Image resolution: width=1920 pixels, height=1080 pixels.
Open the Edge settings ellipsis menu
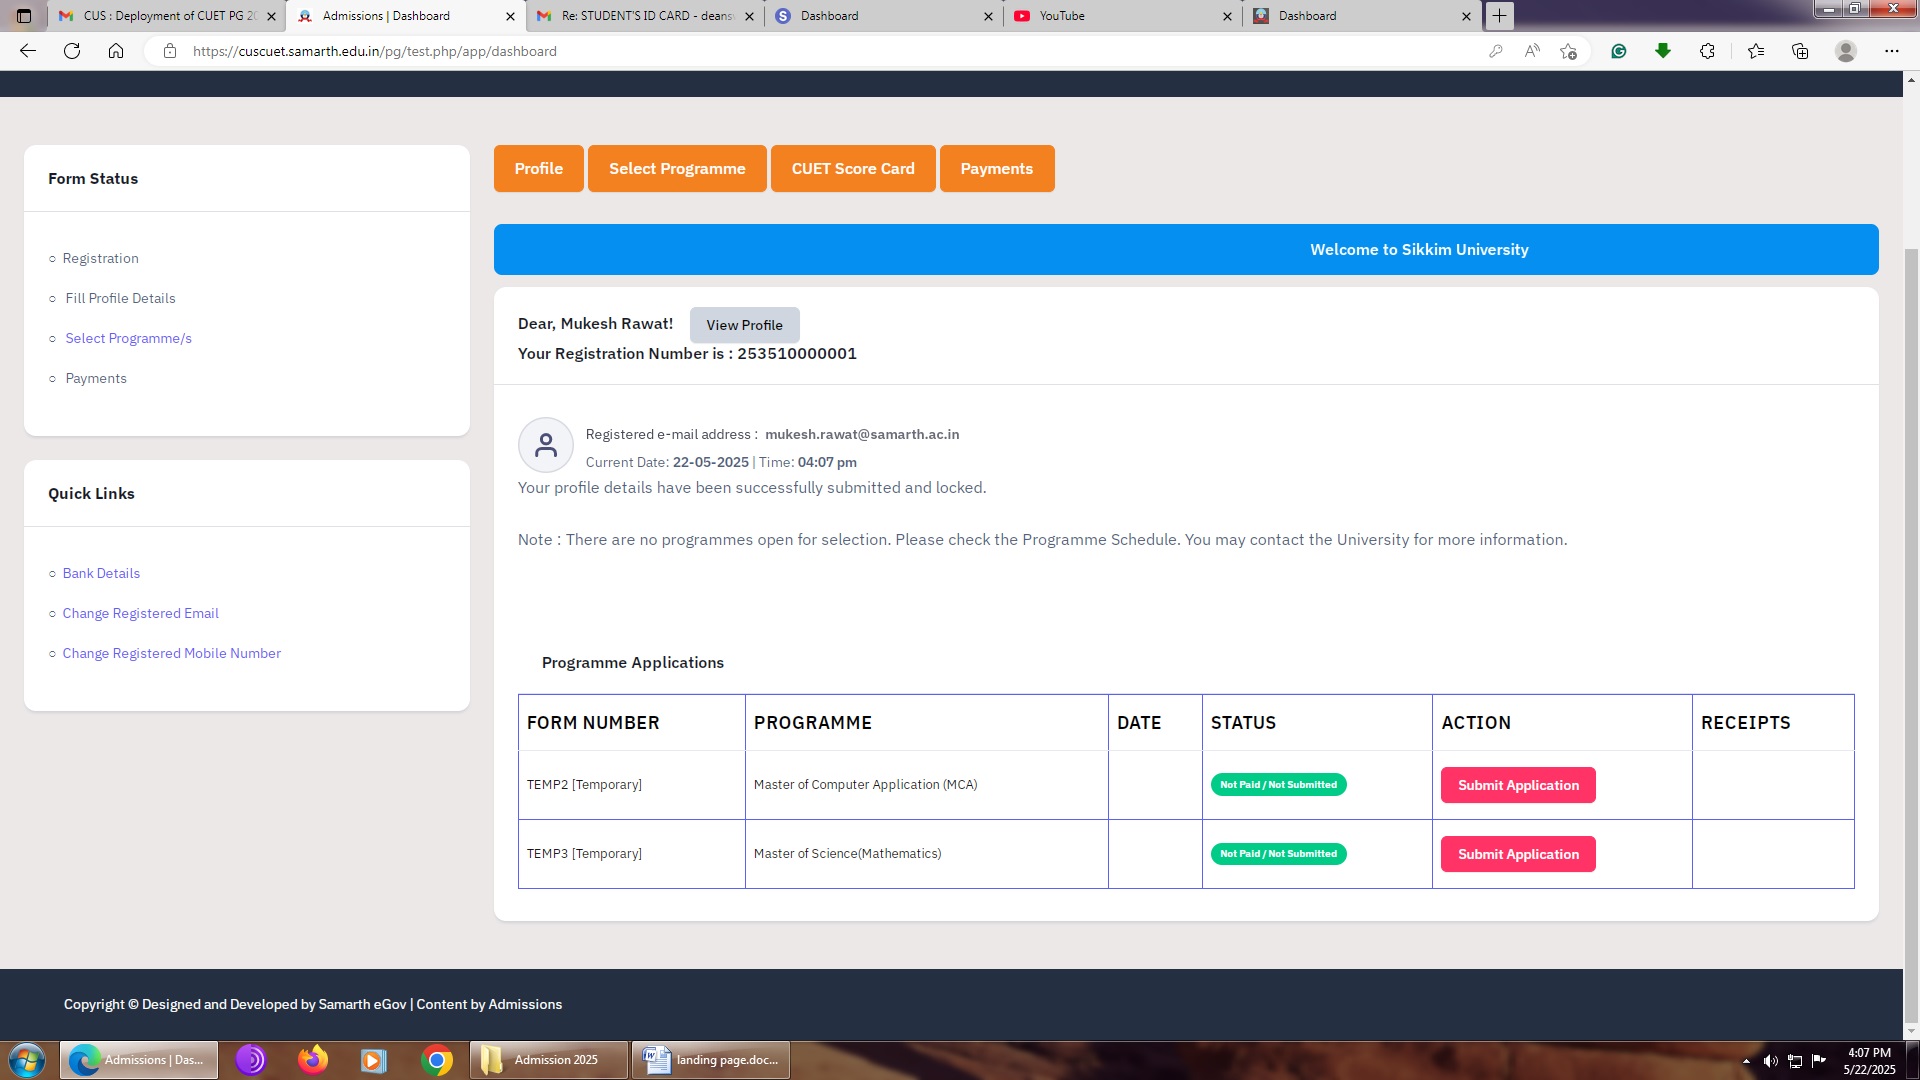pos(1891,51)
